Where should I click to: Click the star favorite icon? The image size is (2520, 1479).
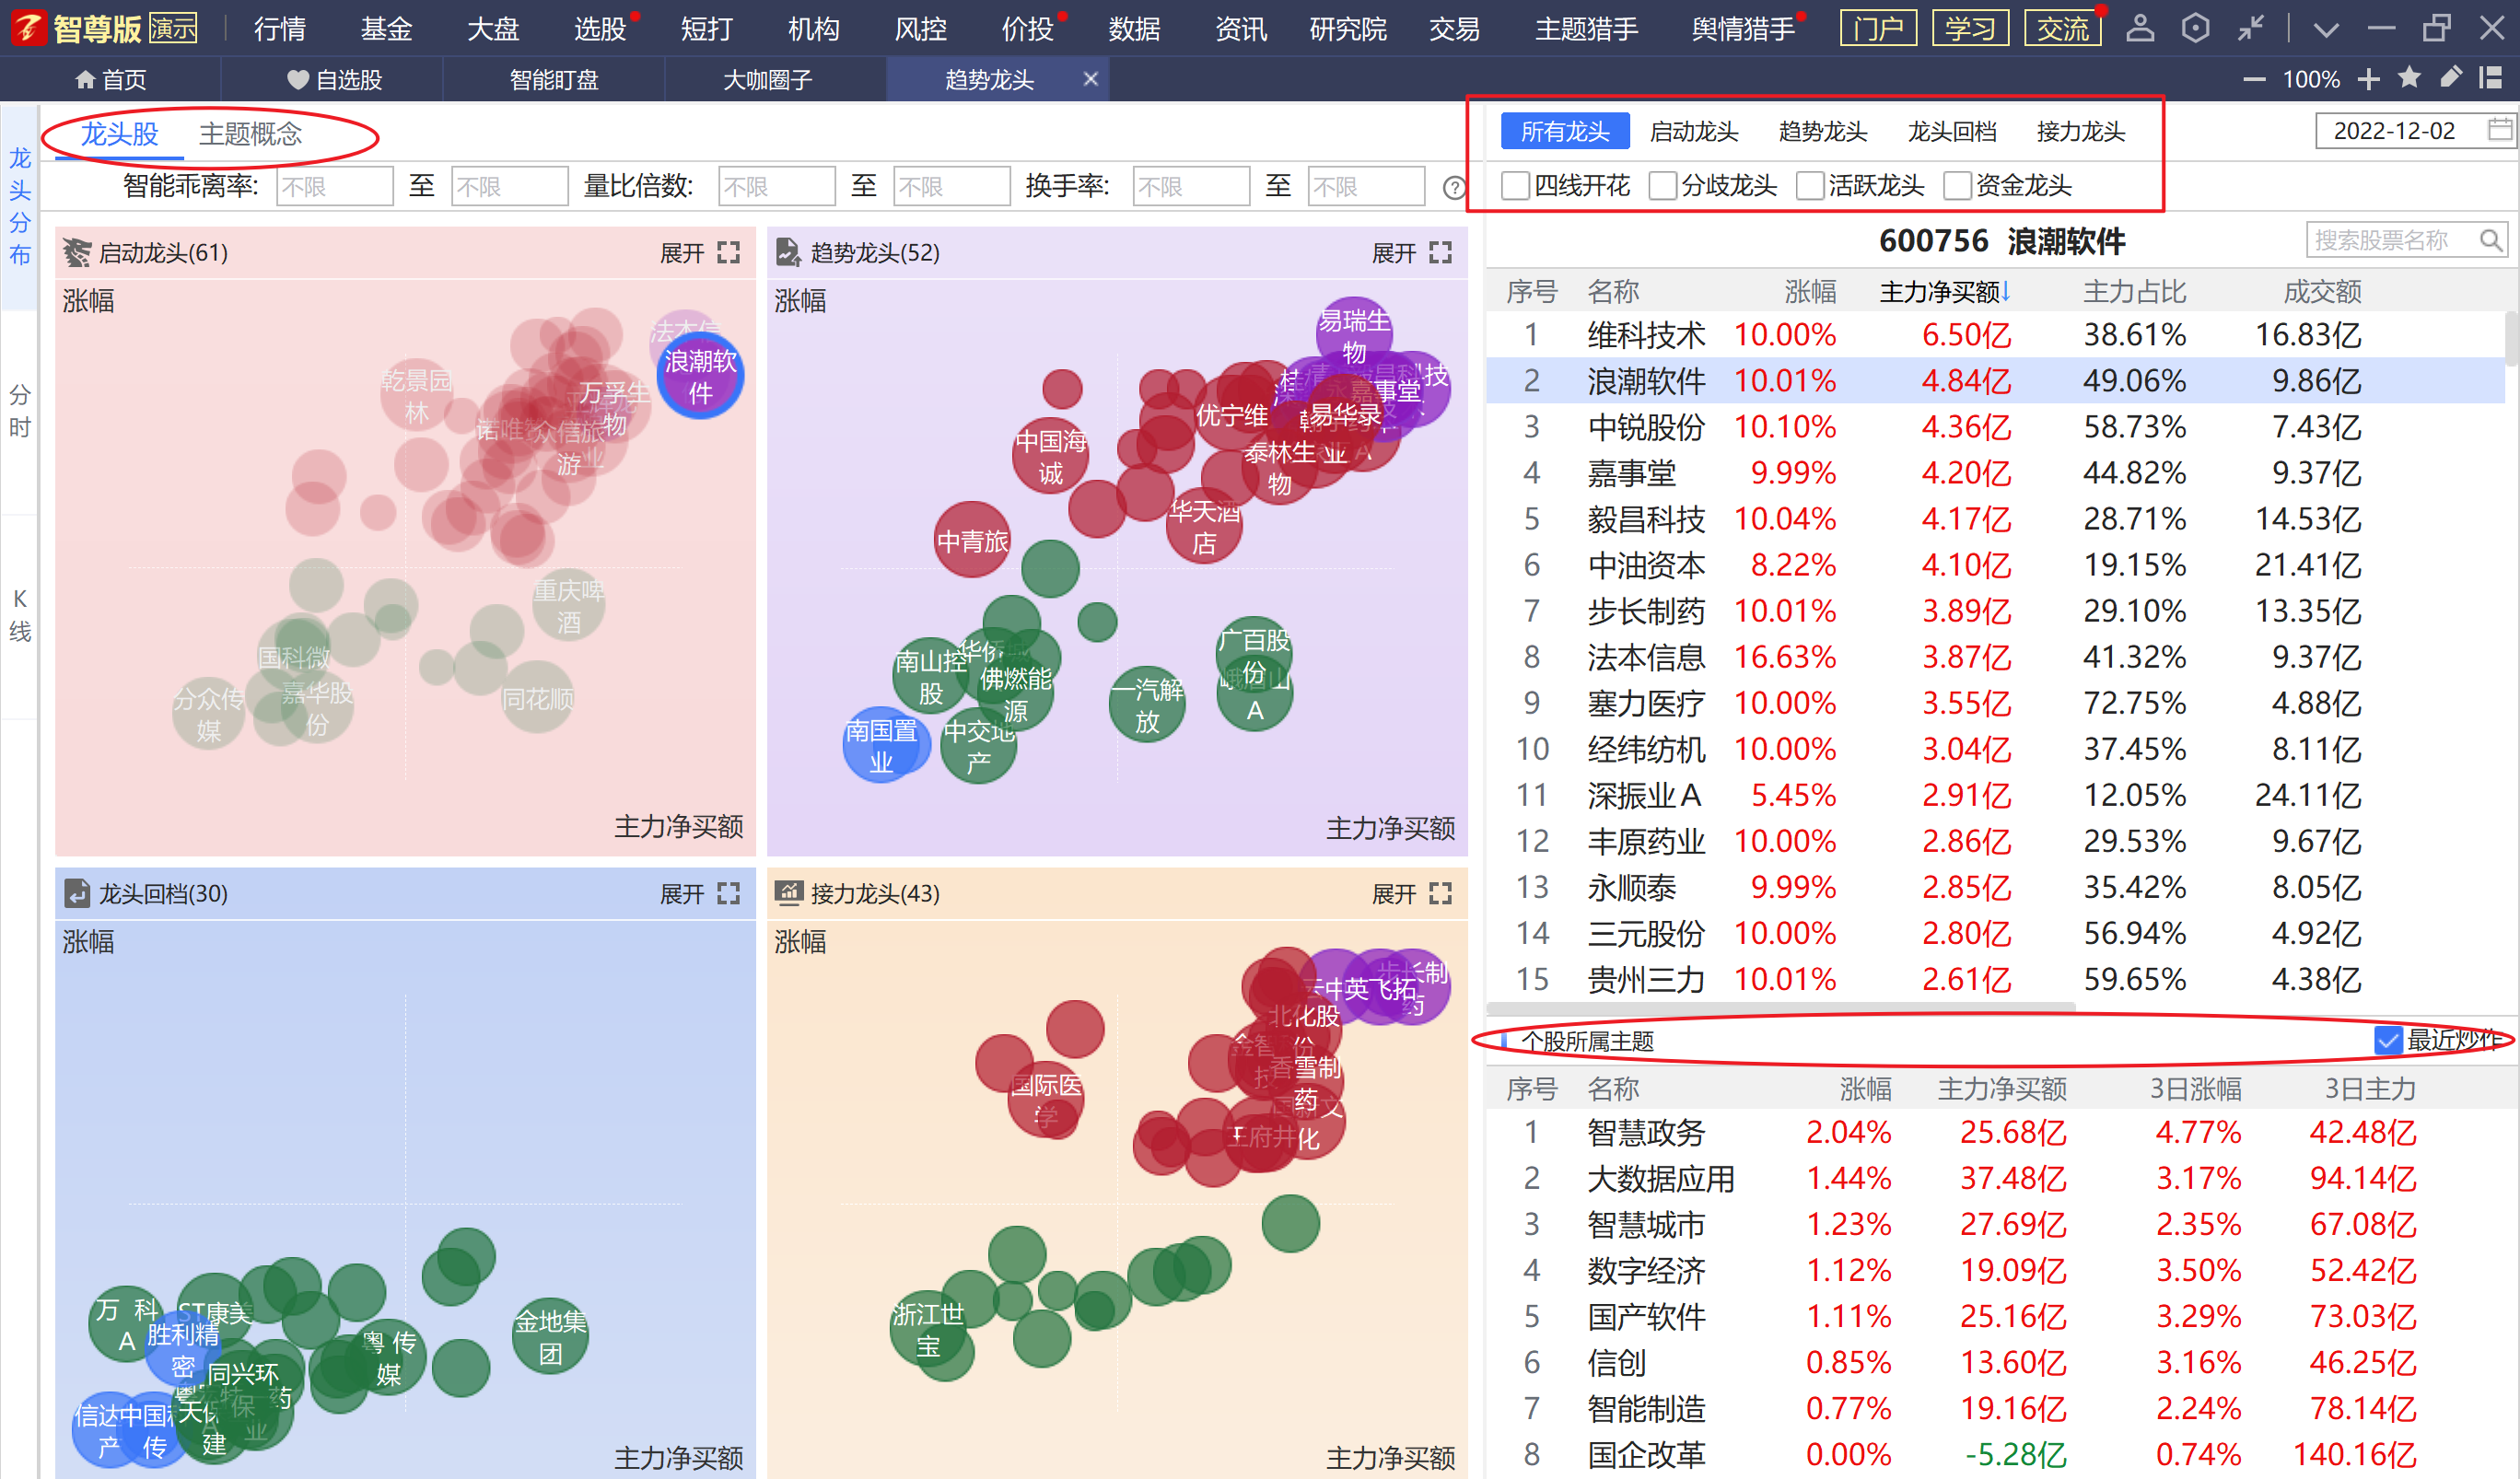point(2409,77)
